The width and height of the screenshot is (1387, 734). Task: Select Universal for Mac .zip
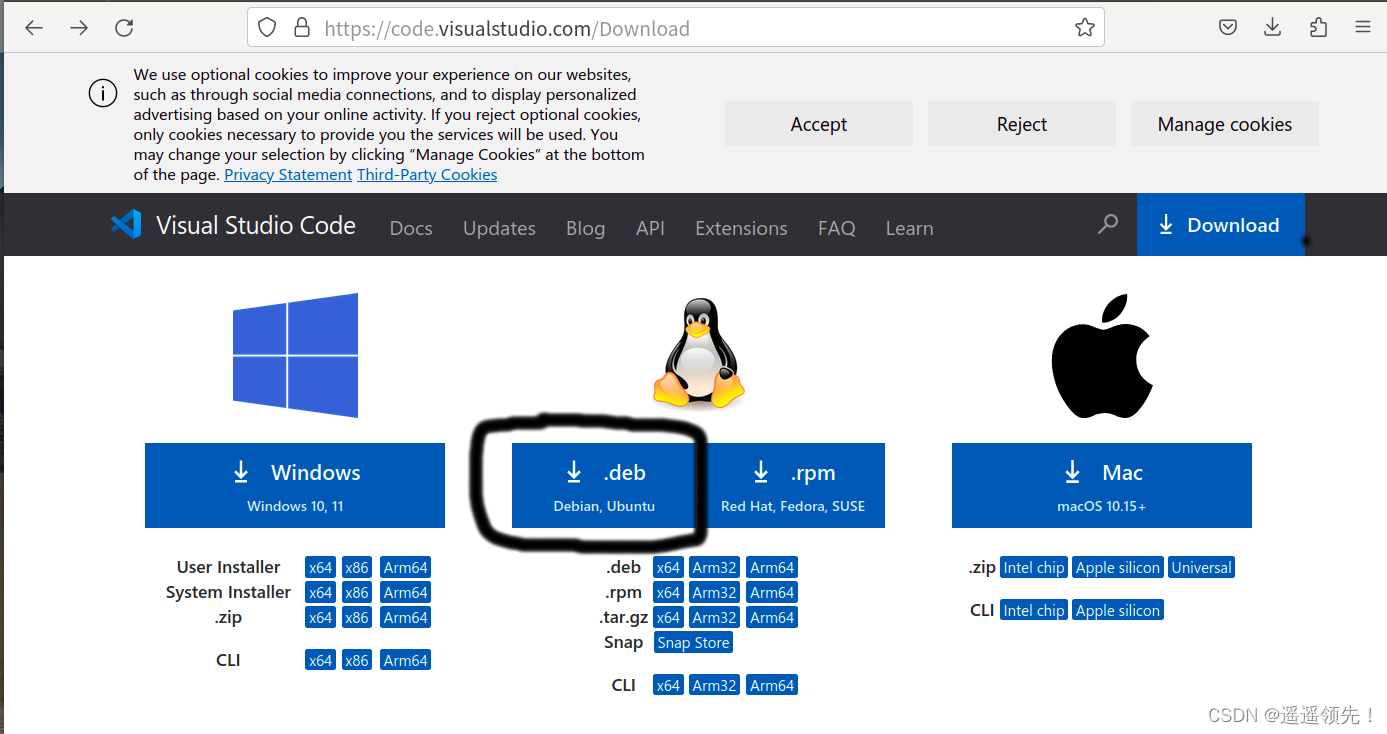1201,567
